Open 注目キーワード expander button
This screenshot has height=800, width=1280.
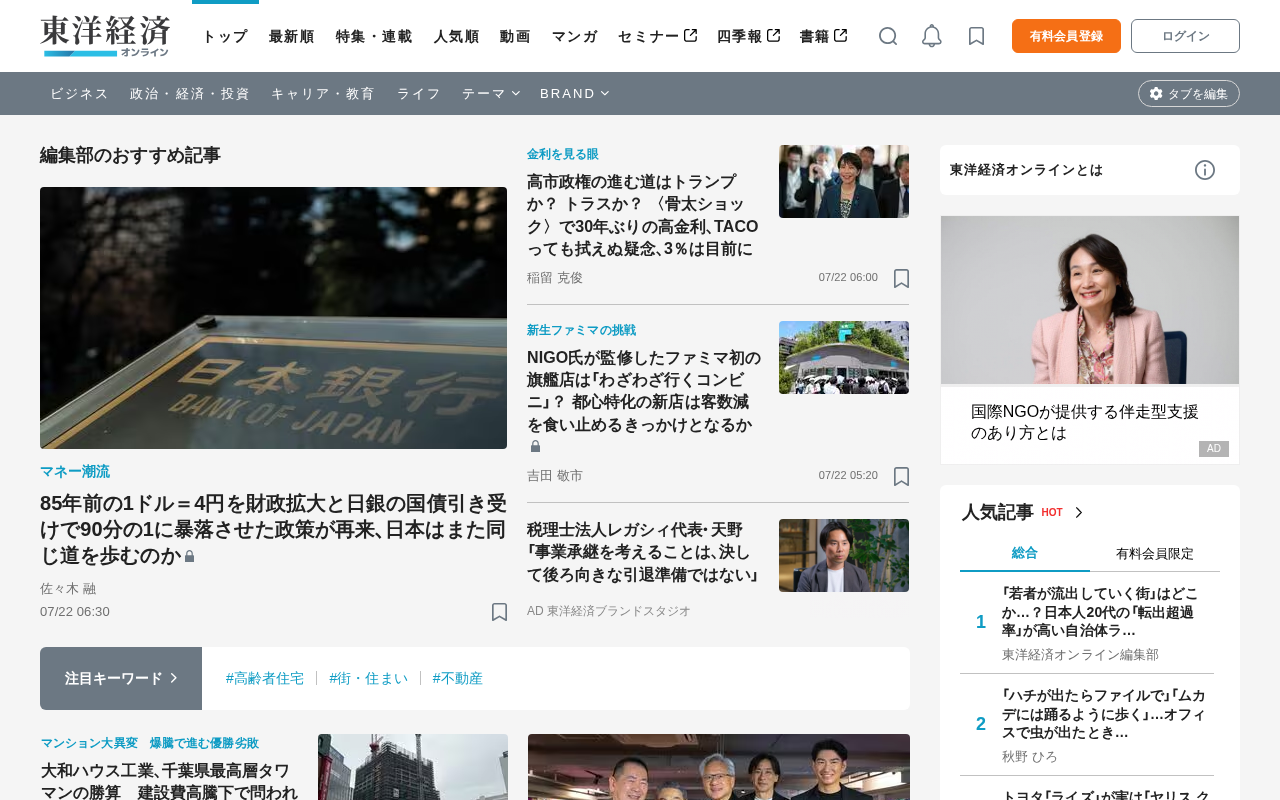point(121,678)
